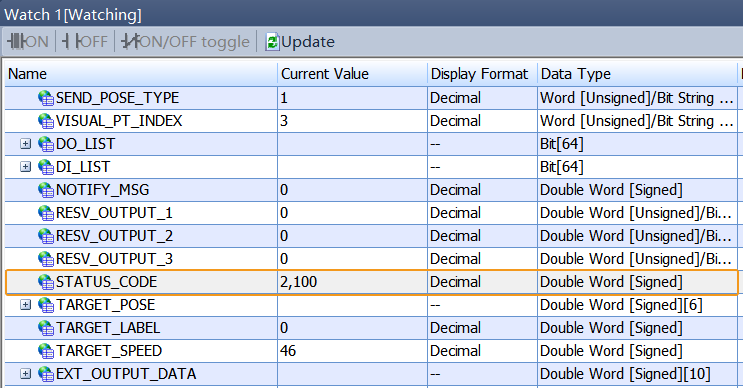The image size is (743, 388).
Task: Expand the TARGET_POSE array
Action: (26, 305)
